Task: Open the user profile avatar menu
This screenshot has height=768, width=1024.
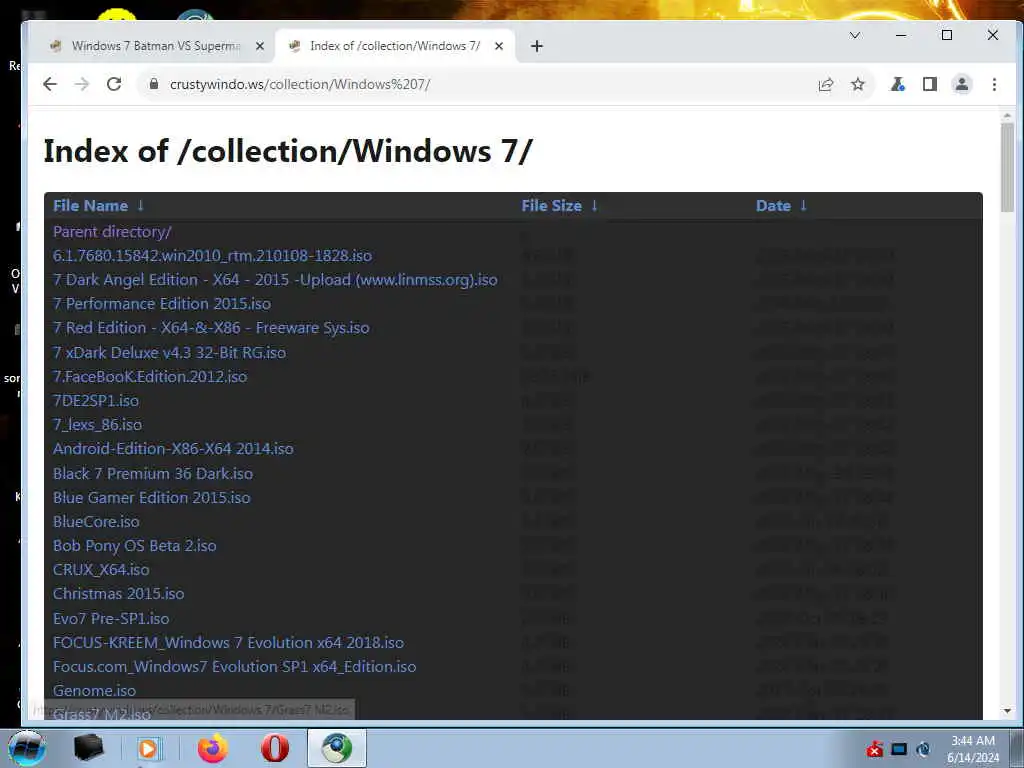Action: [962, 84]
